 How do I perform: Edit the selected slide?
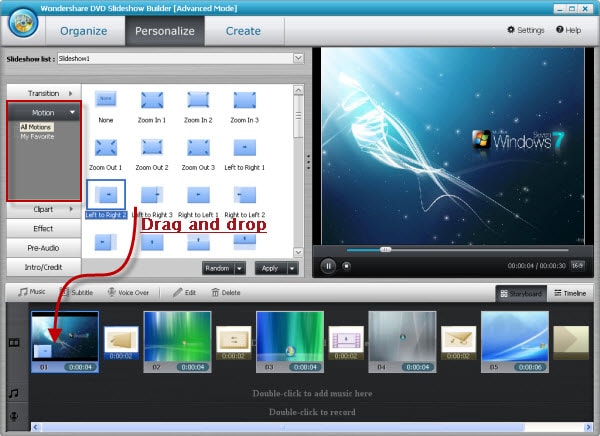click(x=184, y=292)
